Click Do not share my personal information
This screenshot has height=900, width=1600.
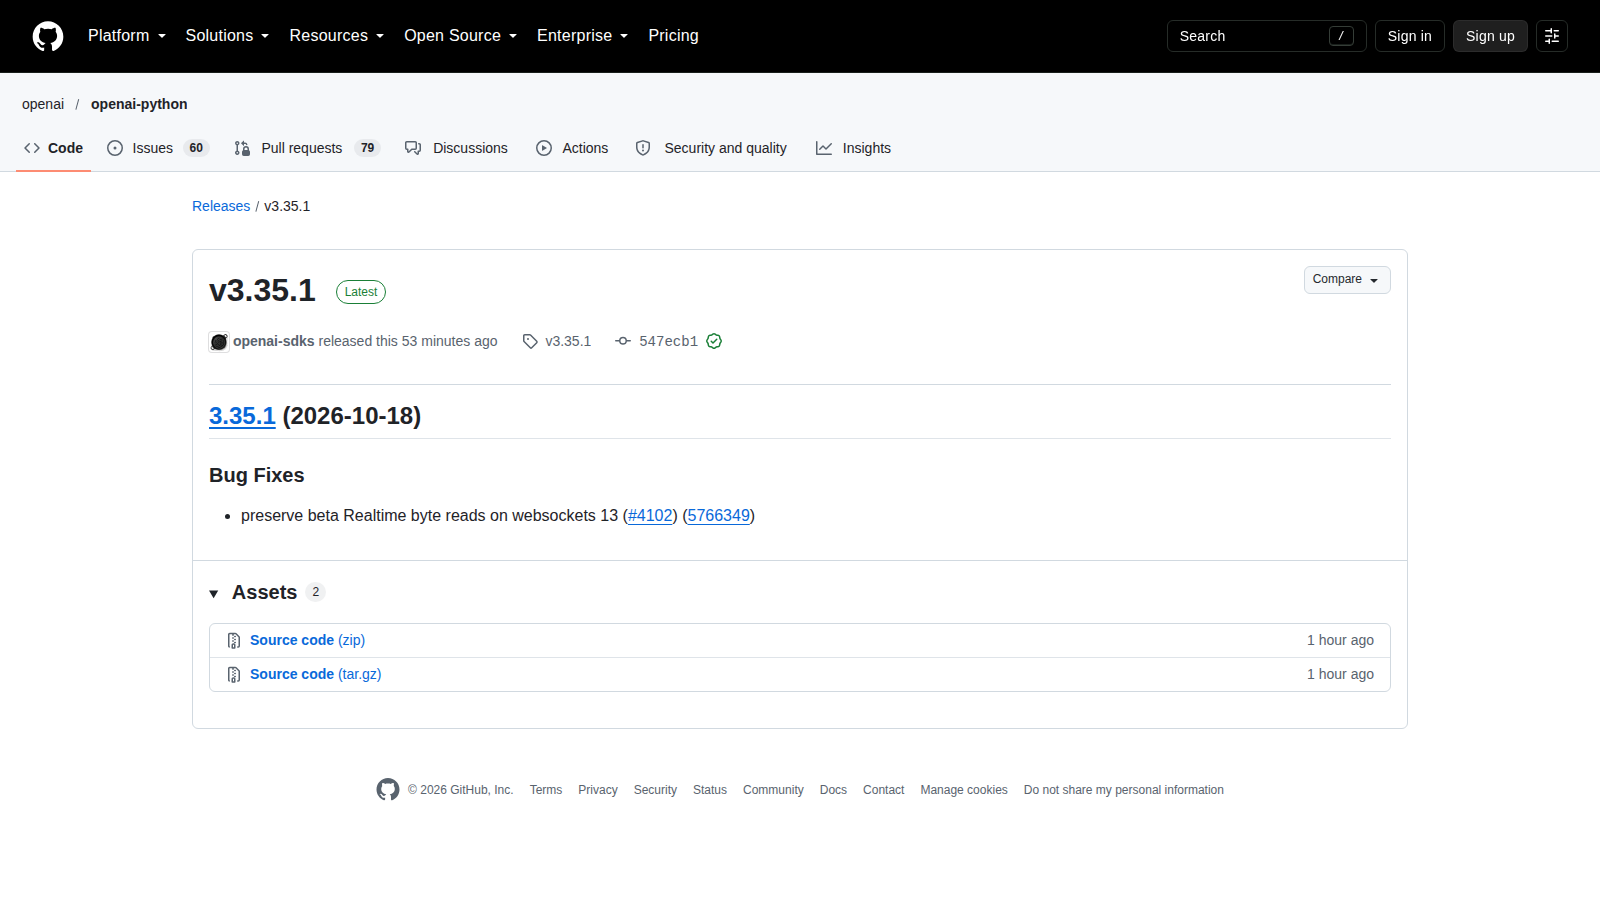(1124, 790)
